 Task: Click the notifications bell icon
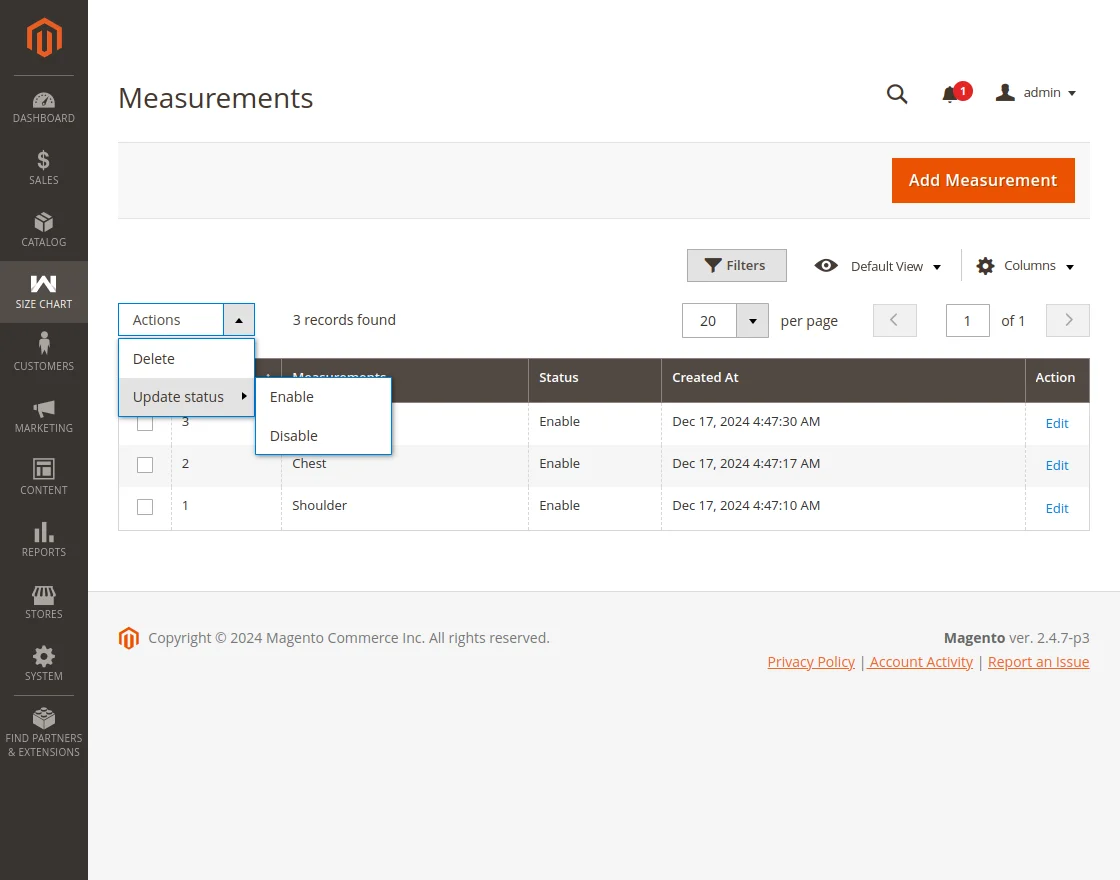(x=950, y=94)
